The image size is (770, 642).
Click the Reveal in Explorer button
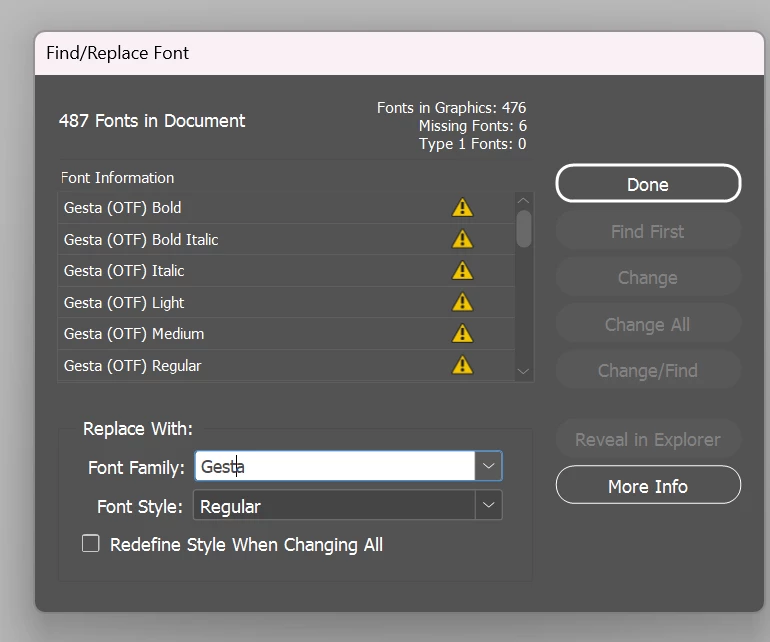[x=648, y=439]
